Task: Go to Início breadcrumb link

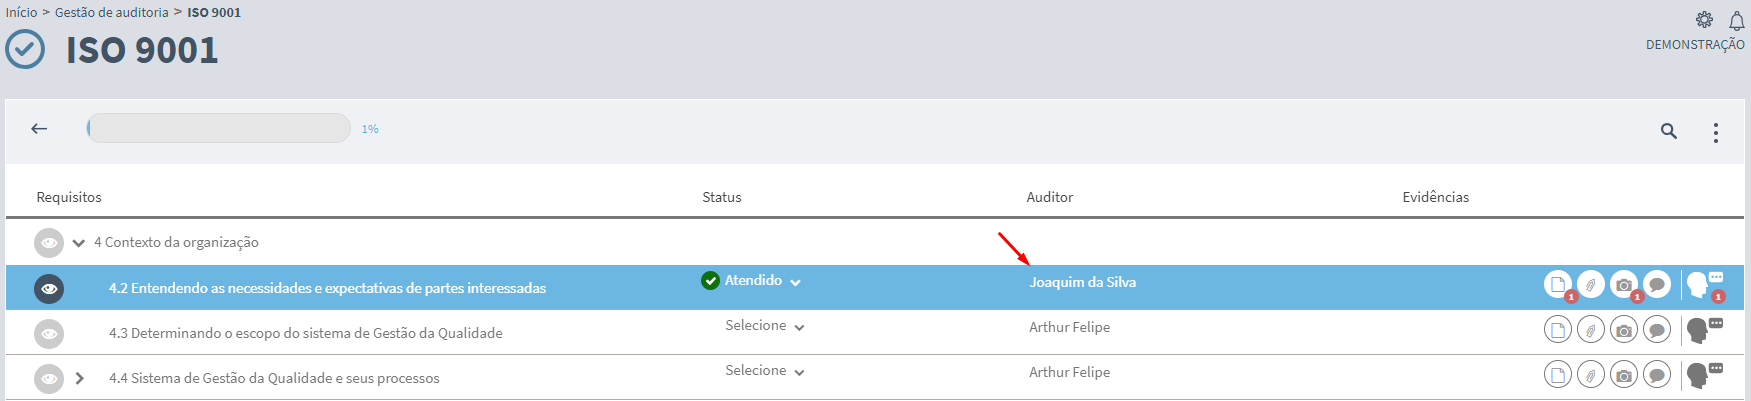Action: coord(21,12)
